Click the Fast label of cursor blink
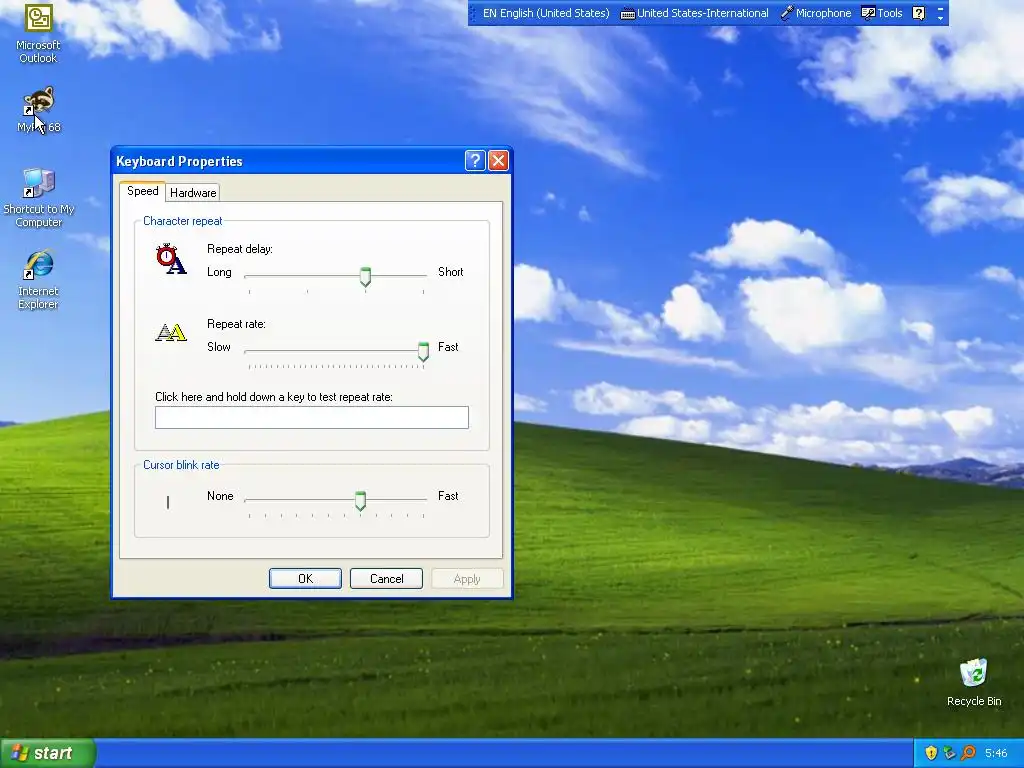Screen dimensions: 1024x768 pos(448,496)
